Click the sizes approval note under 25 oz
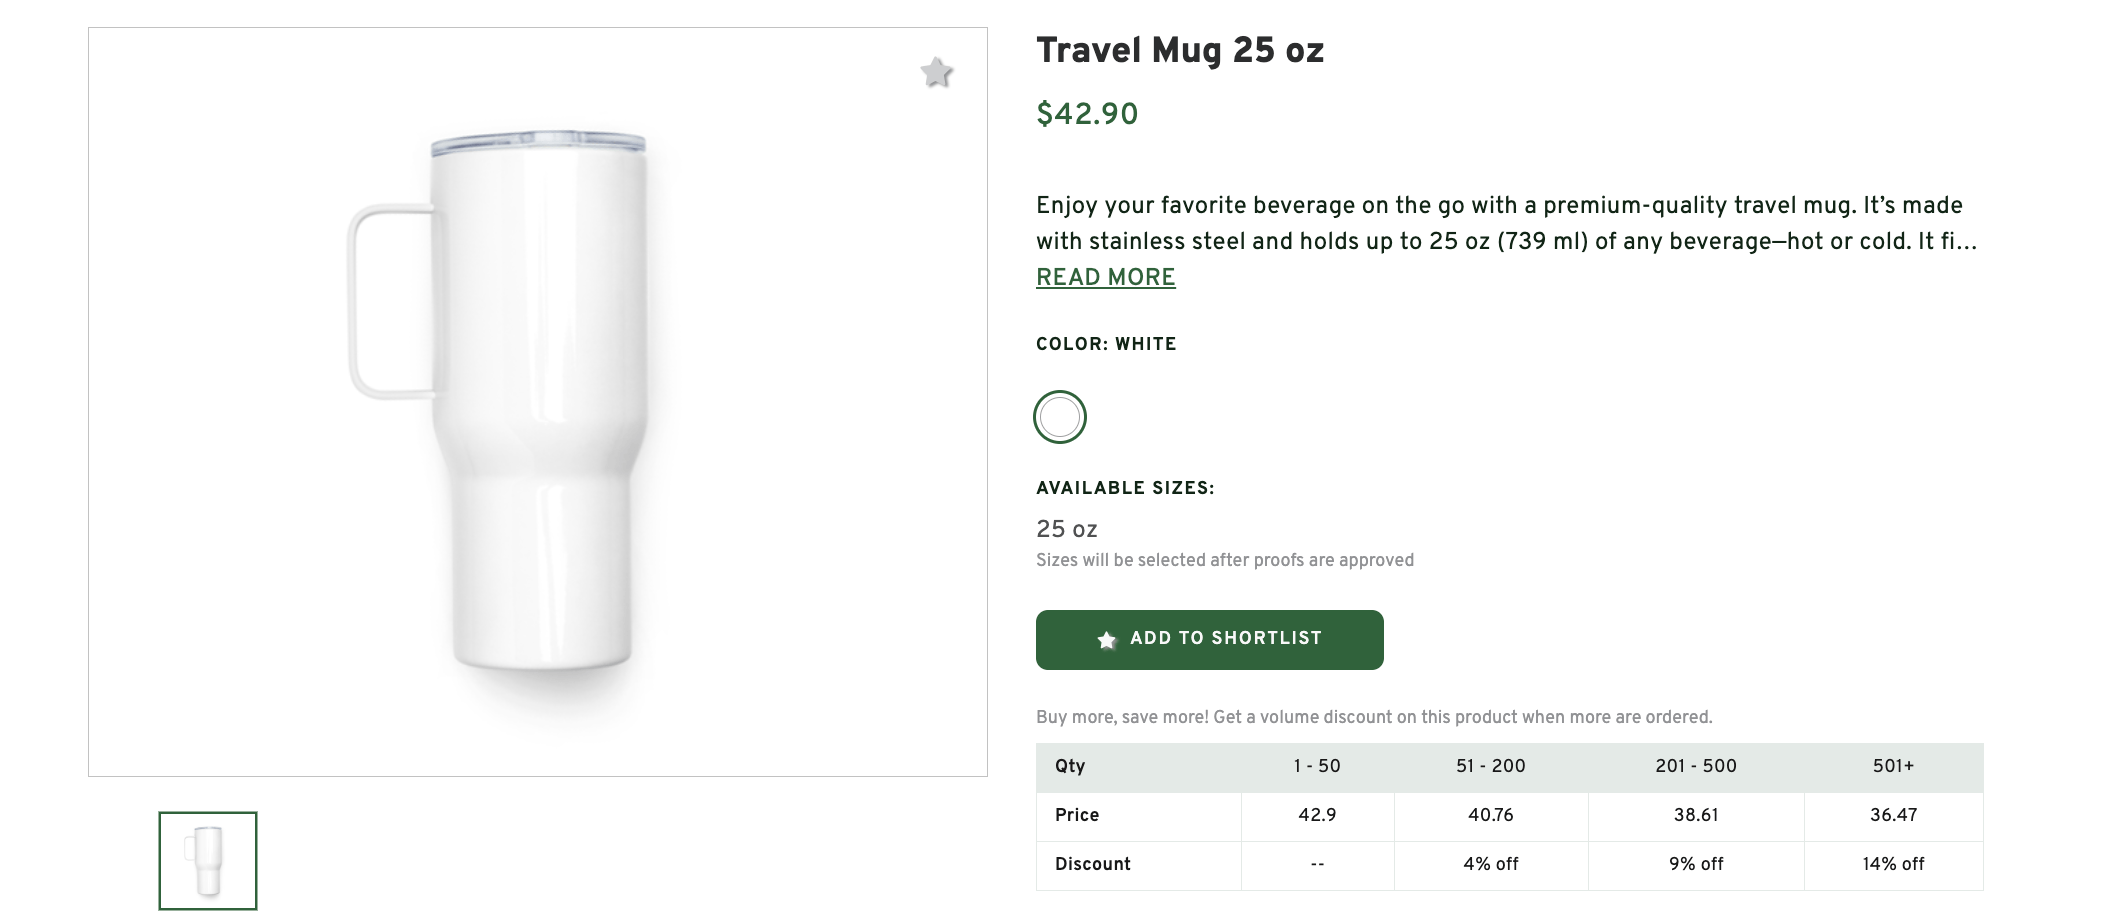Viewport: 2128px width, 924px height. pos(1225,560)
